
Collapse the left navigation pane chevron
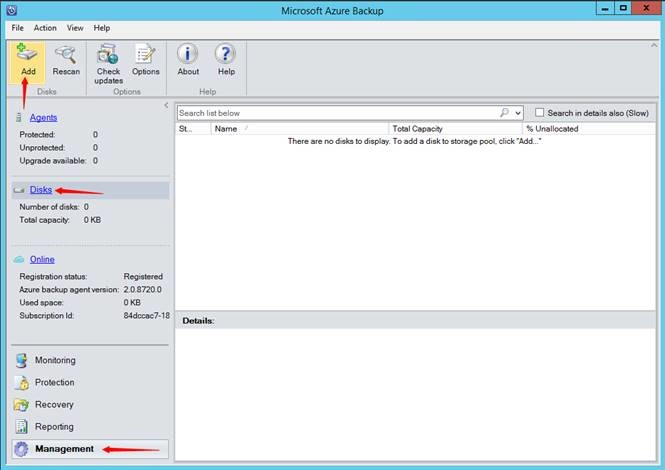(166, 105)
